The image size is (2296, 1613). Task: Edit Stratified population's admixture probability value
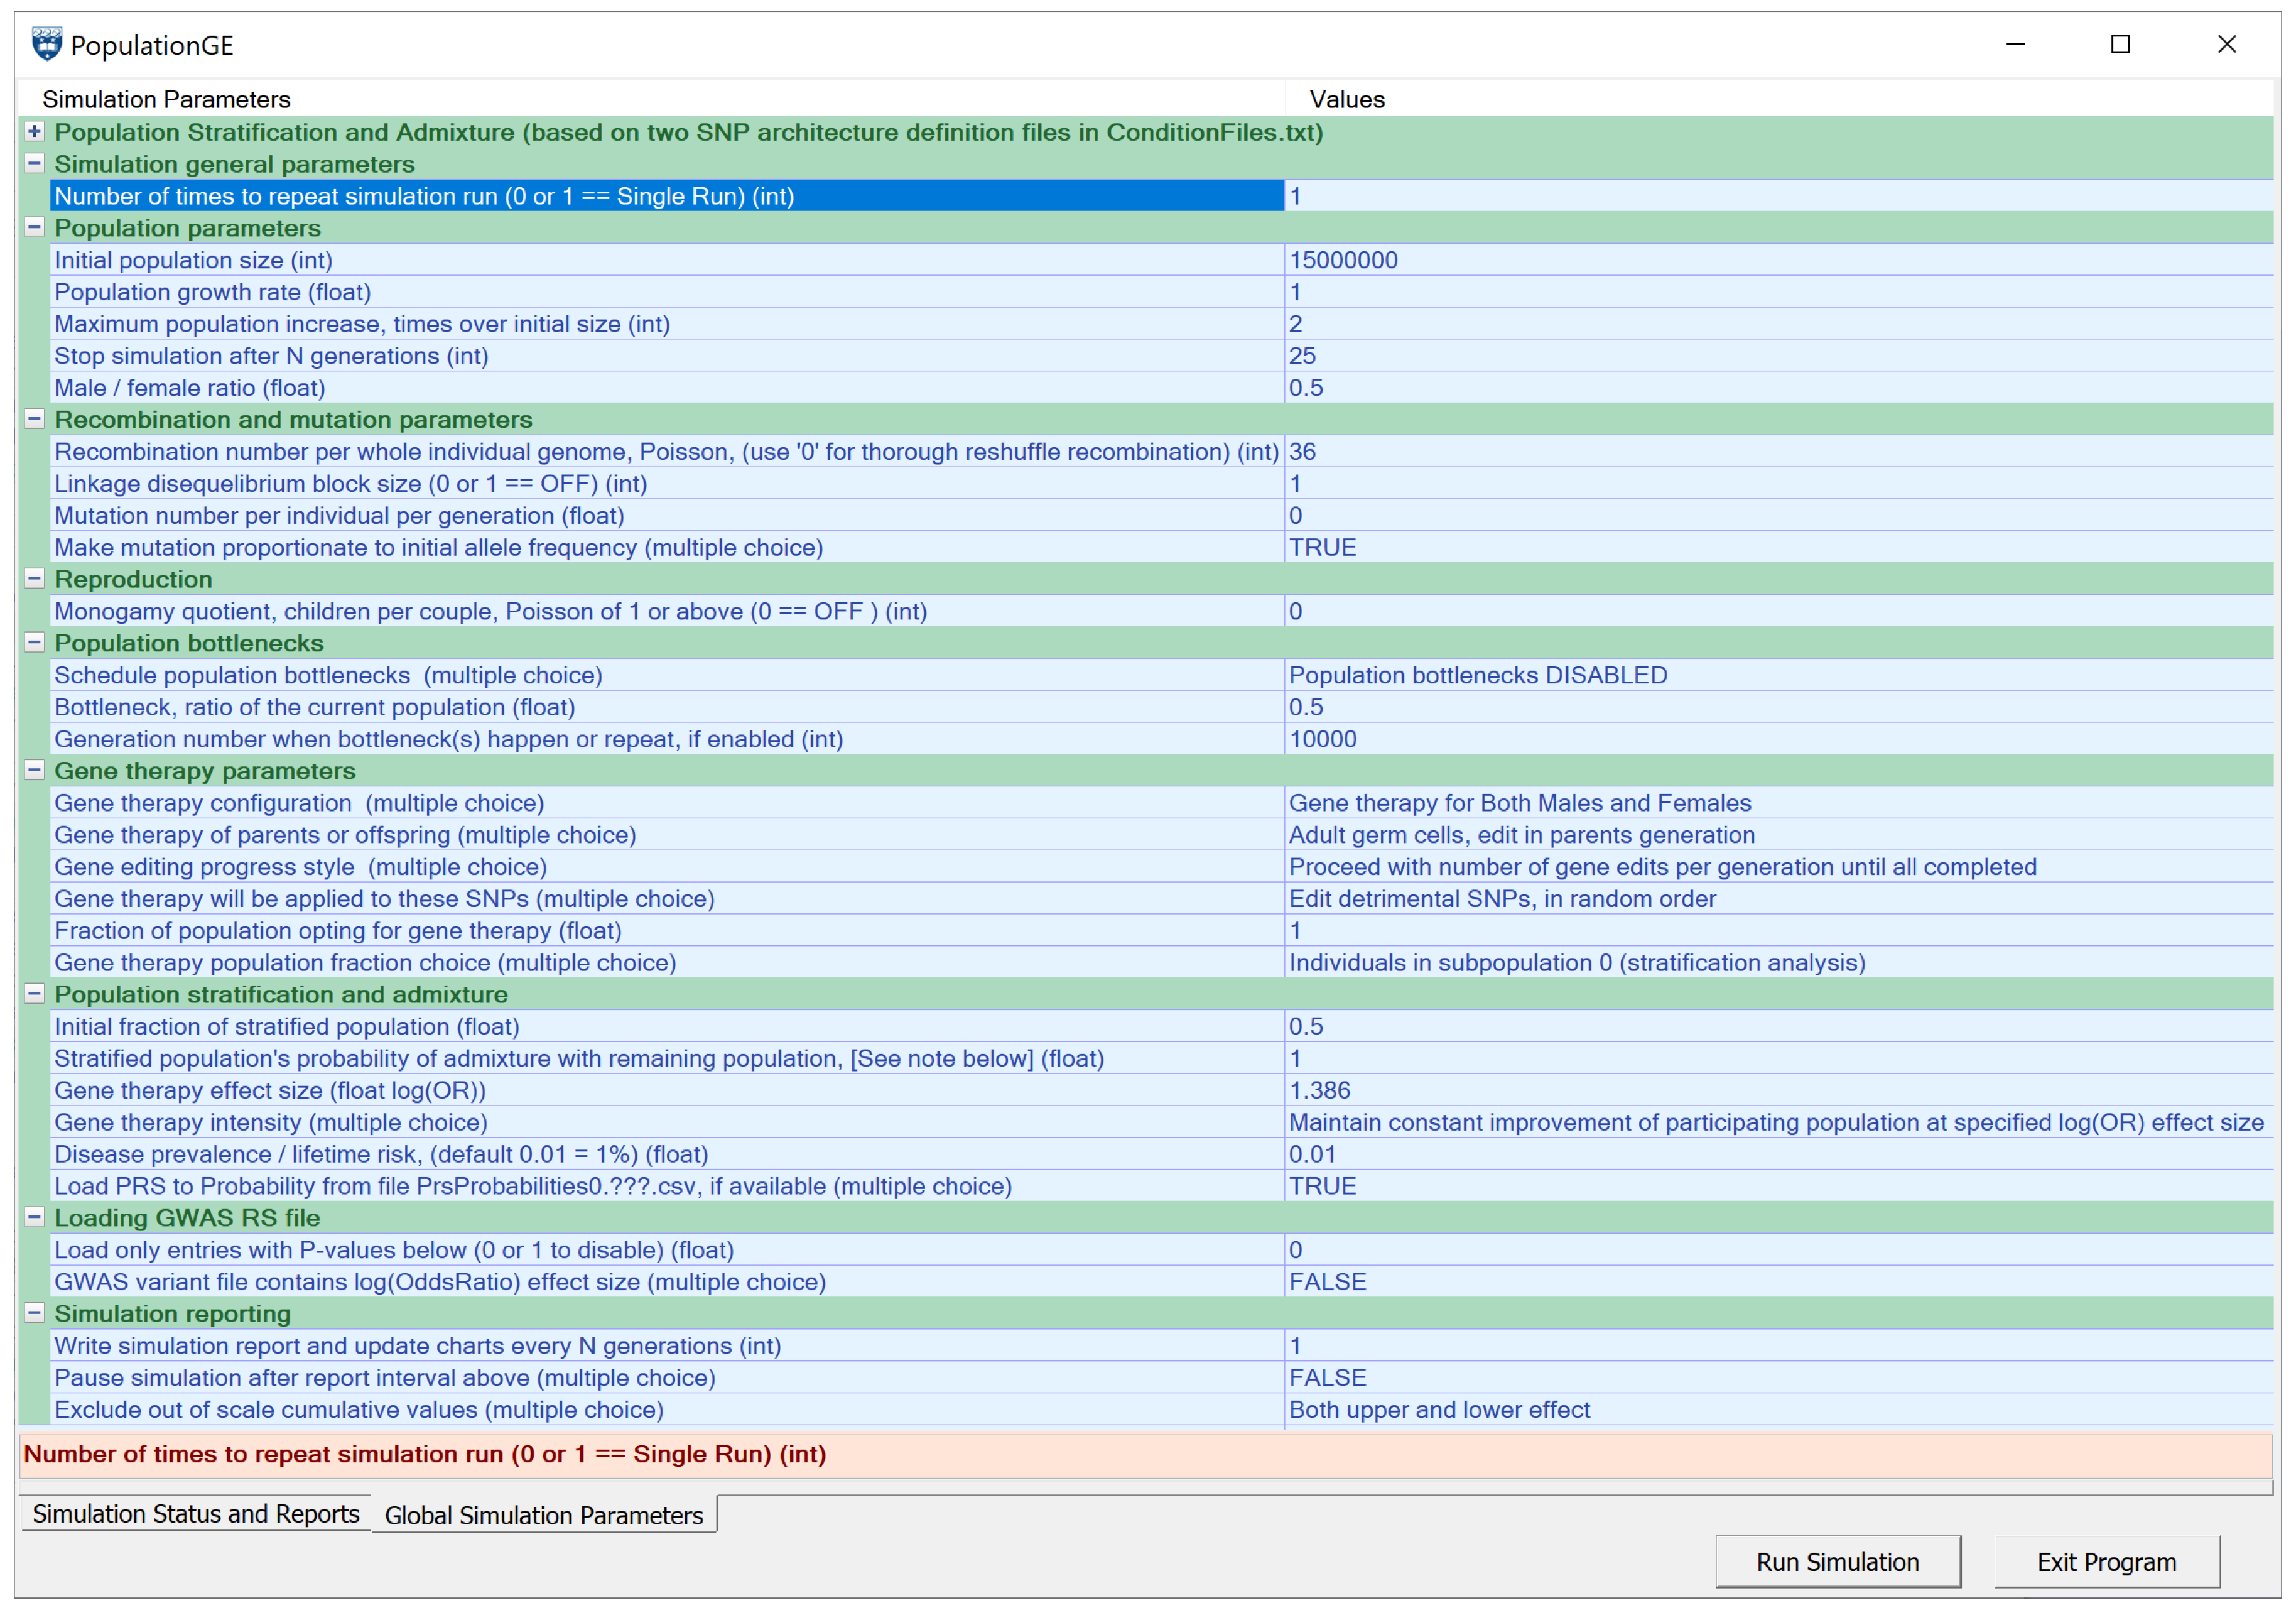point(1779,1059)
